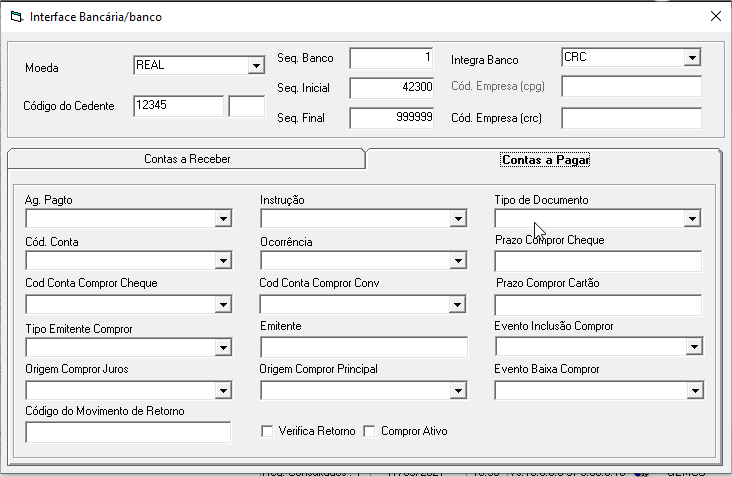
Task: Click the Prazo Compror Cartão input field
Action: (598, 305)
